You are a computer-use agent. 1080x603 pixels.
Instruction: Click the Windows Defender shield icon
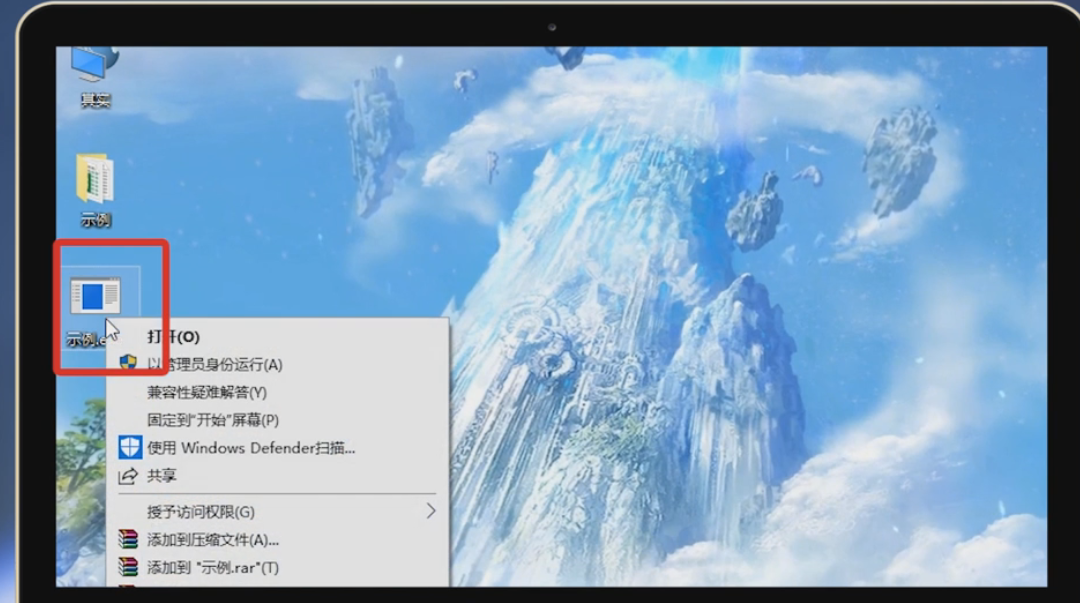pyautogui.click(x=129, y=447)
